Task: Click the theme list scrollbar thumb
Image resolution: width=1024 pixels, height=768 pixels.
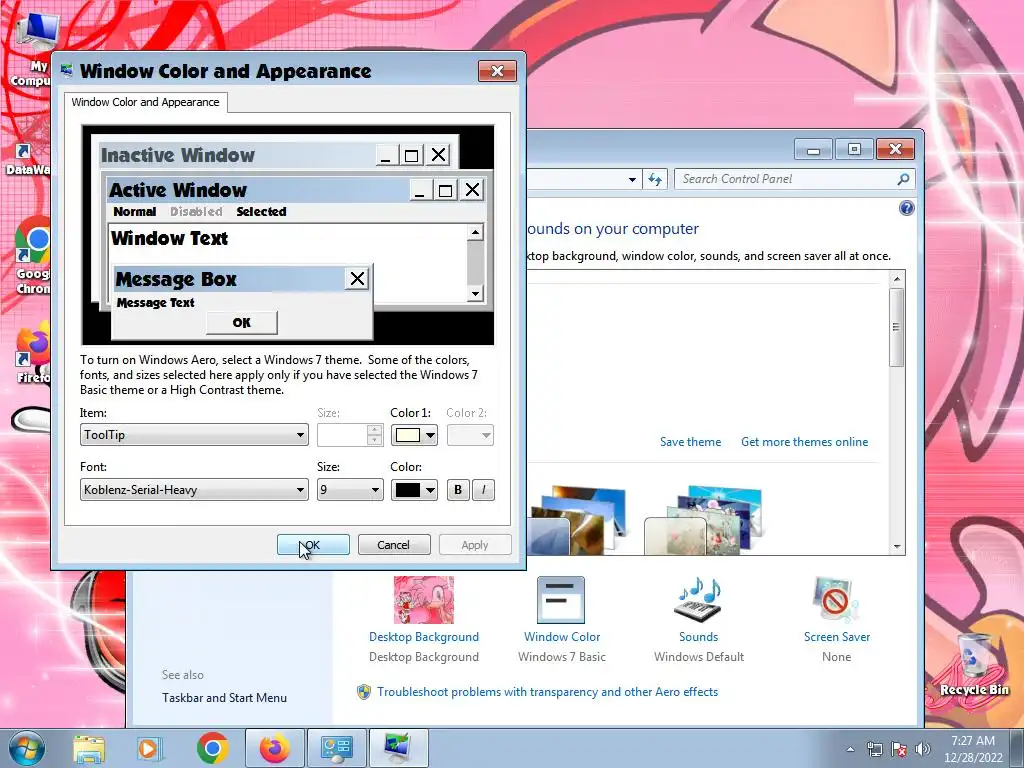Action: click(897, 327)
